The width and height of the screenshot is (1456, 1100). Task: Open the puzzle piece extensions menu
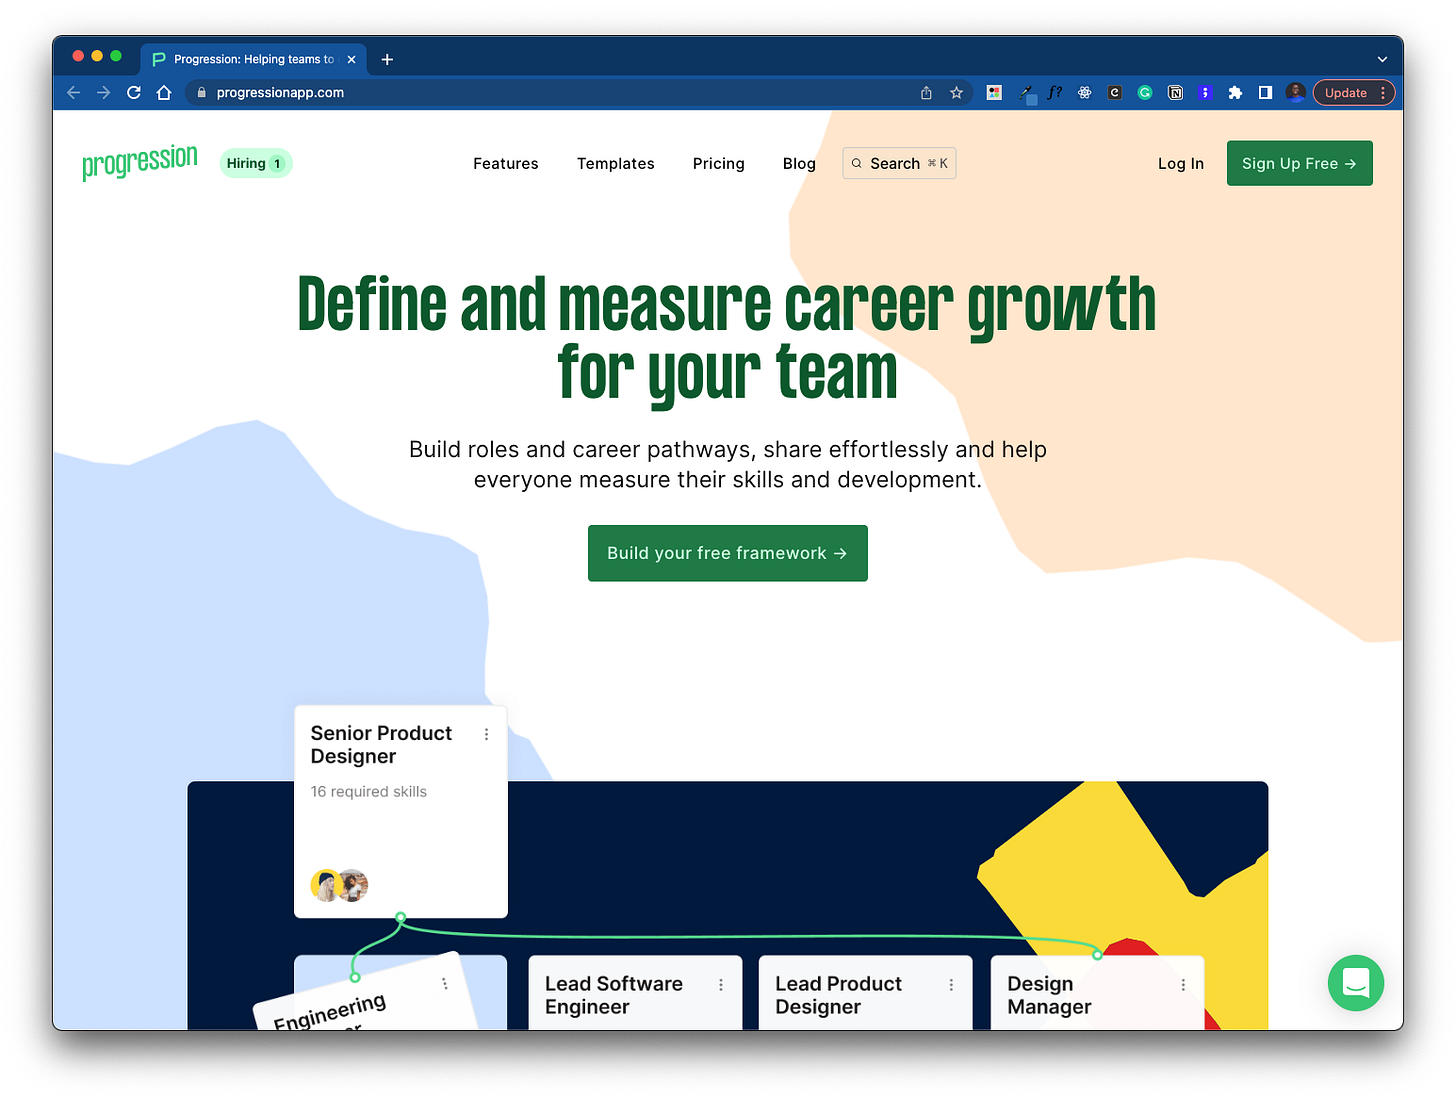(x=1235, y=92)
